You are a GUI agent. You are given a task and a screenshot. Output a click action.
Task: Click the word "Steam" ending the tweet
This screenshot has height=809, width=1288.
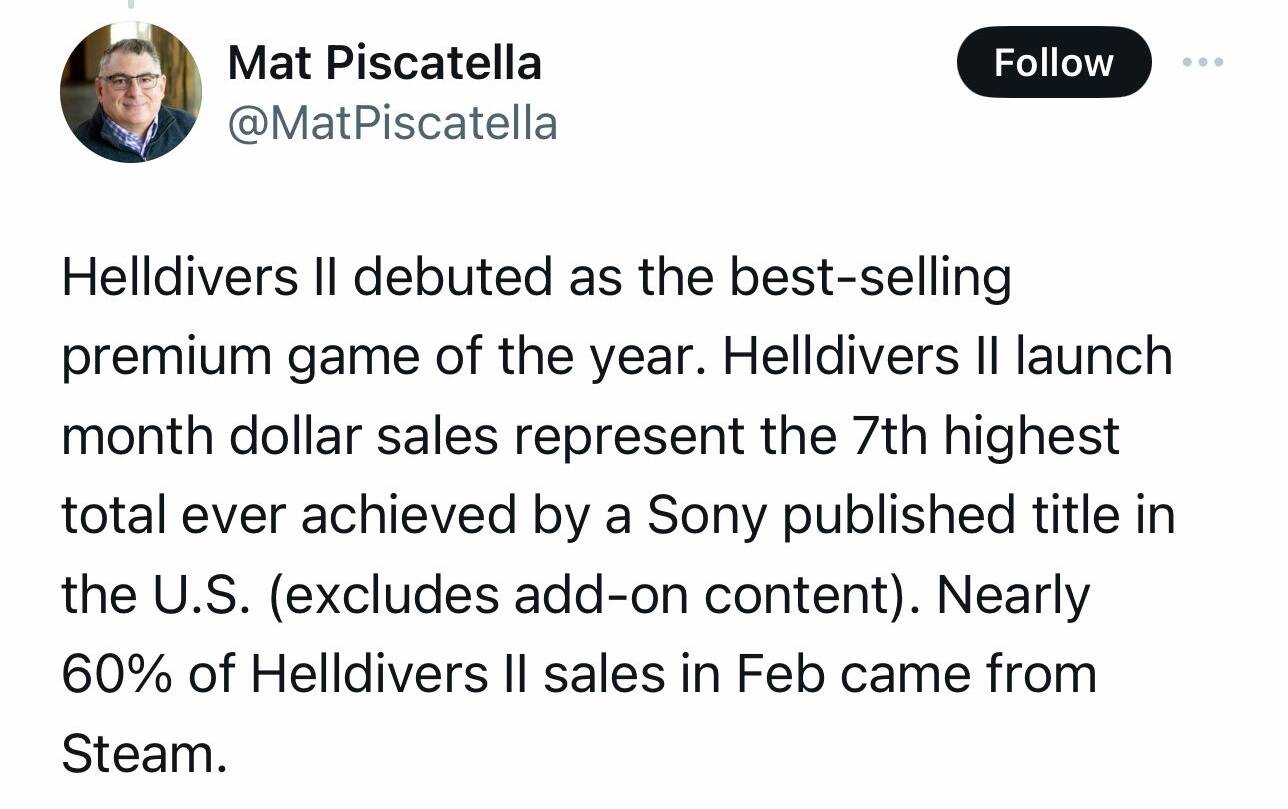pyautogui.click(x=137, y=752)
